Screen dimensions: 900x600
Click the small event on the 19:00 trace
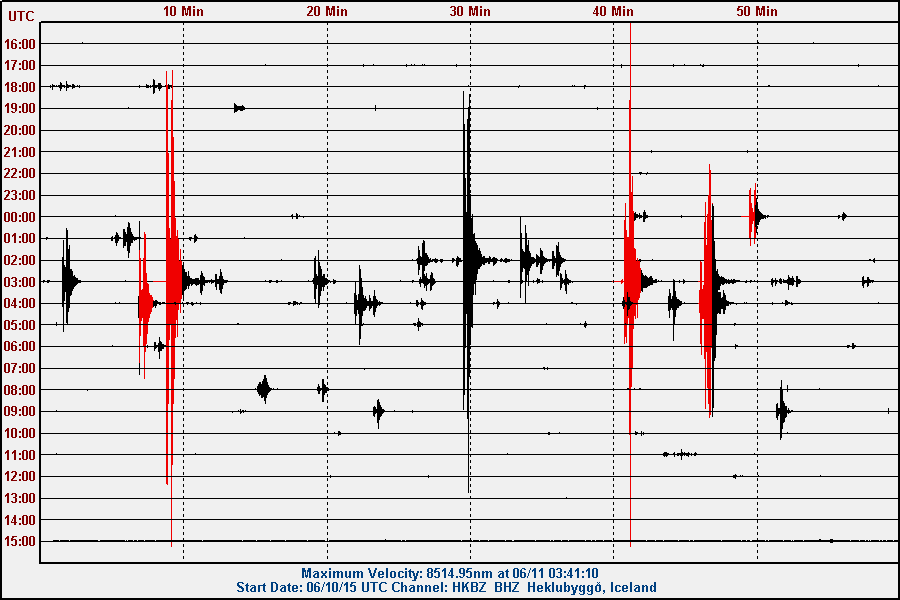pos(239,108)
